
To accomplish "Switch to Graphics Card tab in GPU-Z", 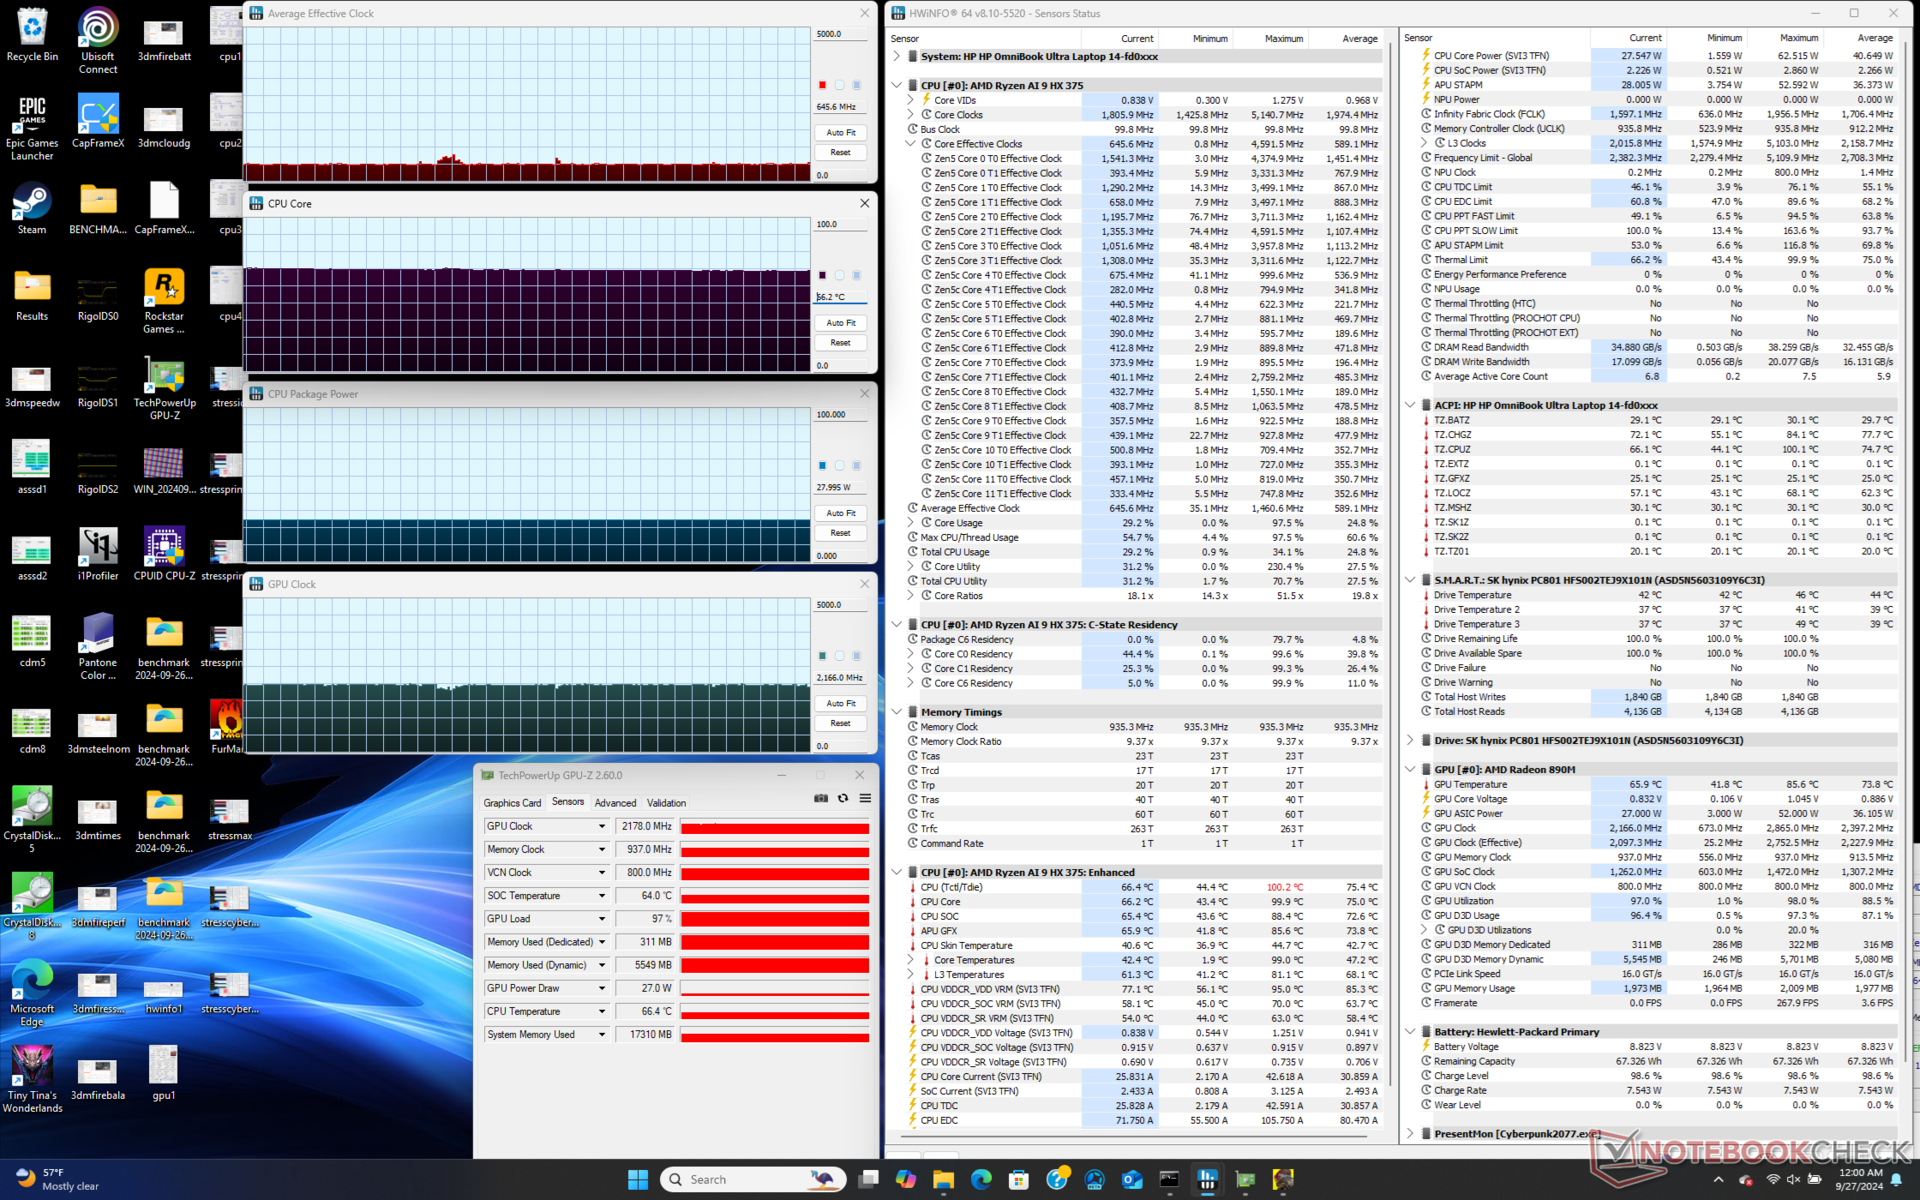I will pyautogui.click(x=512, y=803).
